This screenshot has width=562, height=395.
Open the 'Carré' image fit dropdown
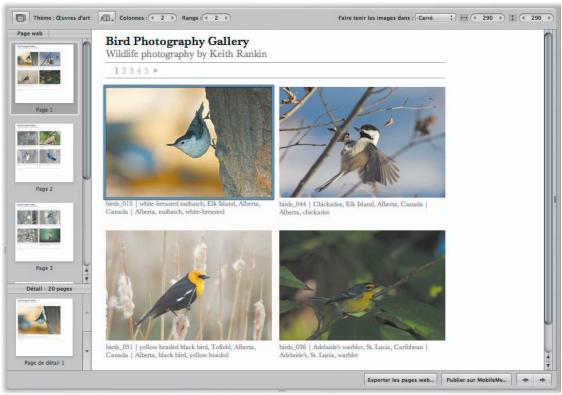pyautogui.click(x=435, y=18)
